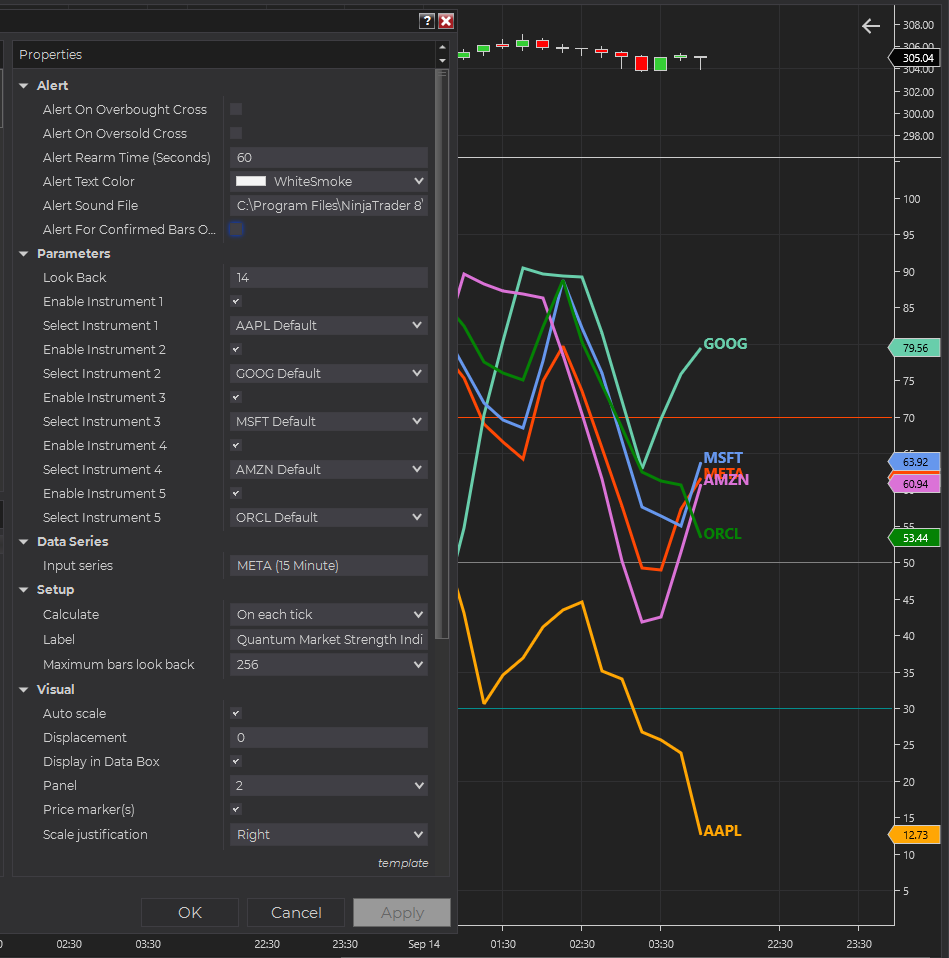
Task: Click the AAPL line label on chart
Action: point(722,831)
